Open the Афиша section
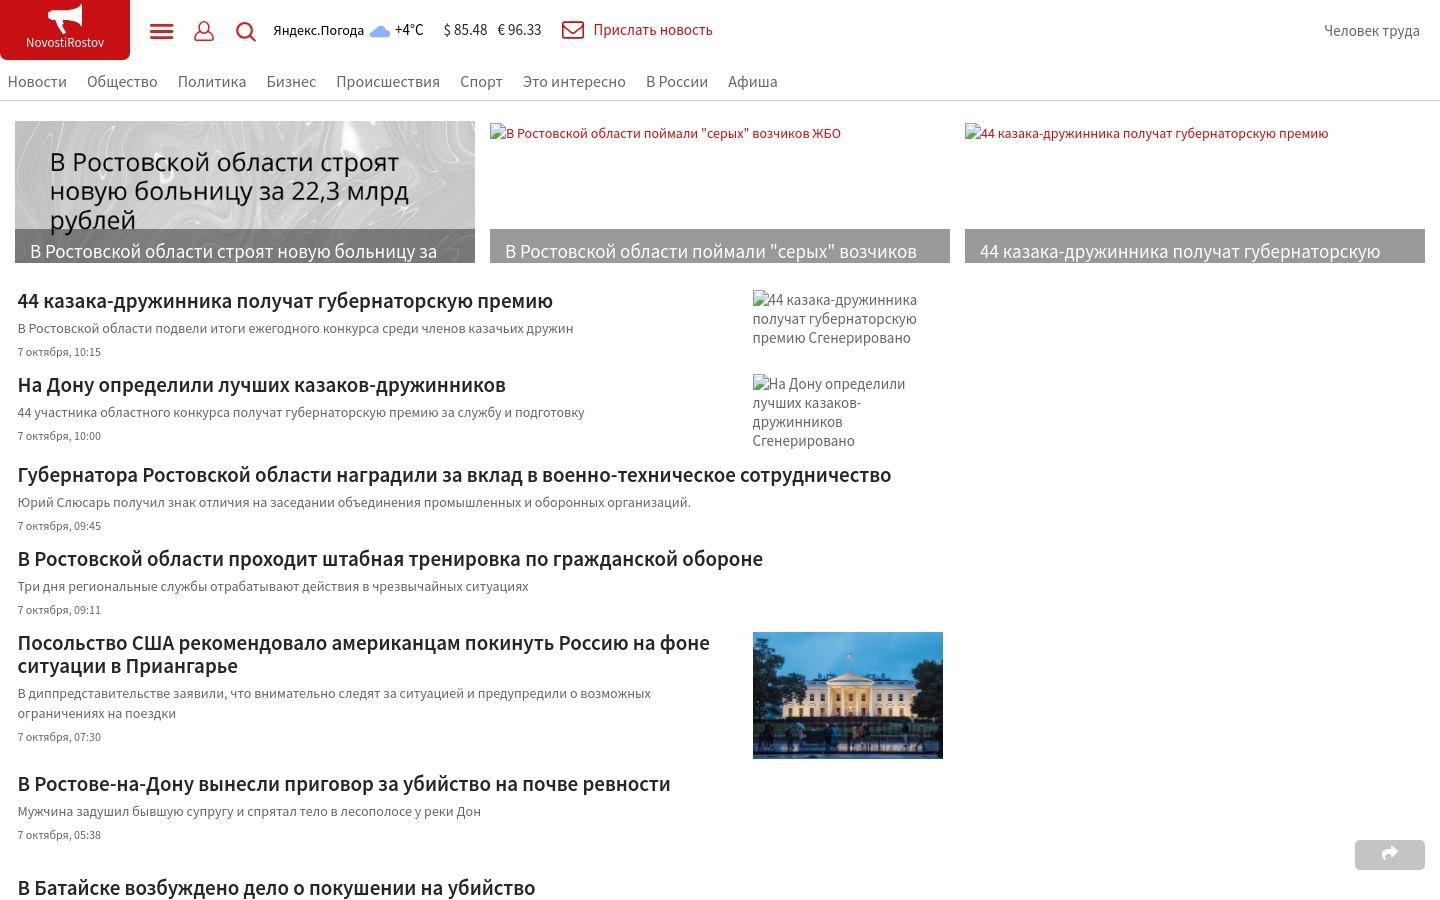The height and width of the screenshot is (900, 1440). tap(753, 82)
